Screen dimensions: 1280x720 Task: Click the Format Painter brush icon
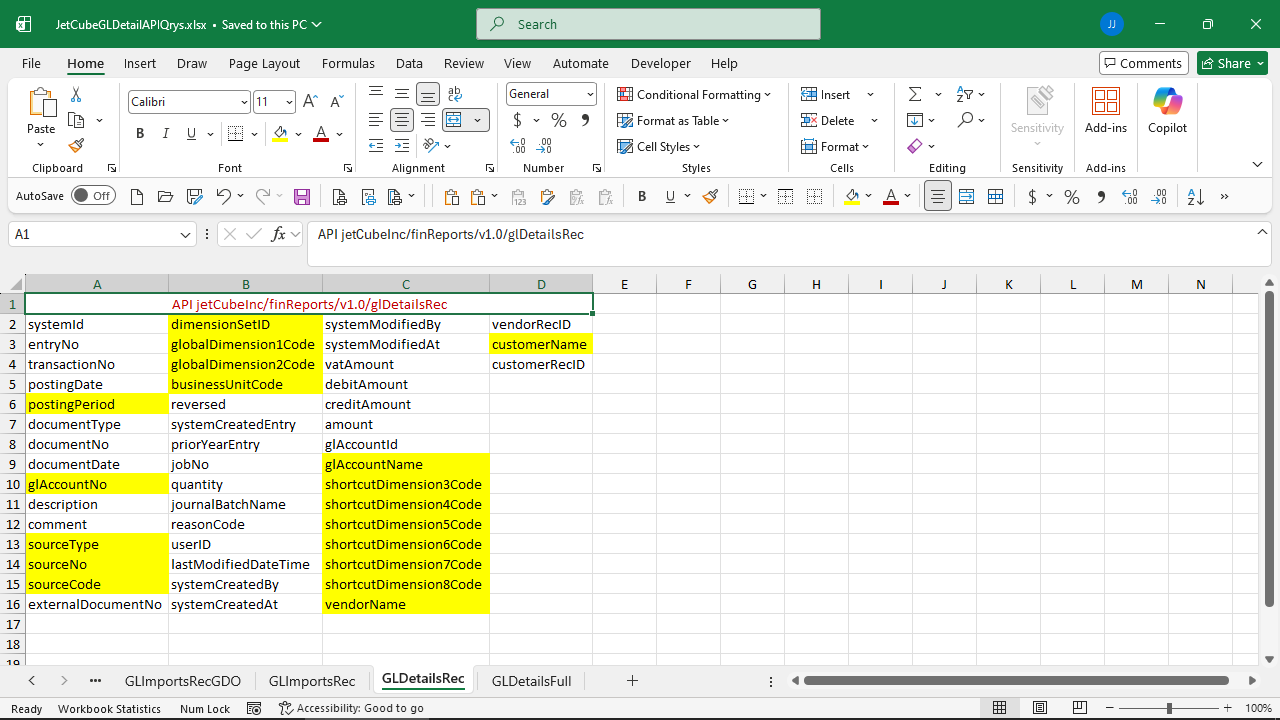76,146
